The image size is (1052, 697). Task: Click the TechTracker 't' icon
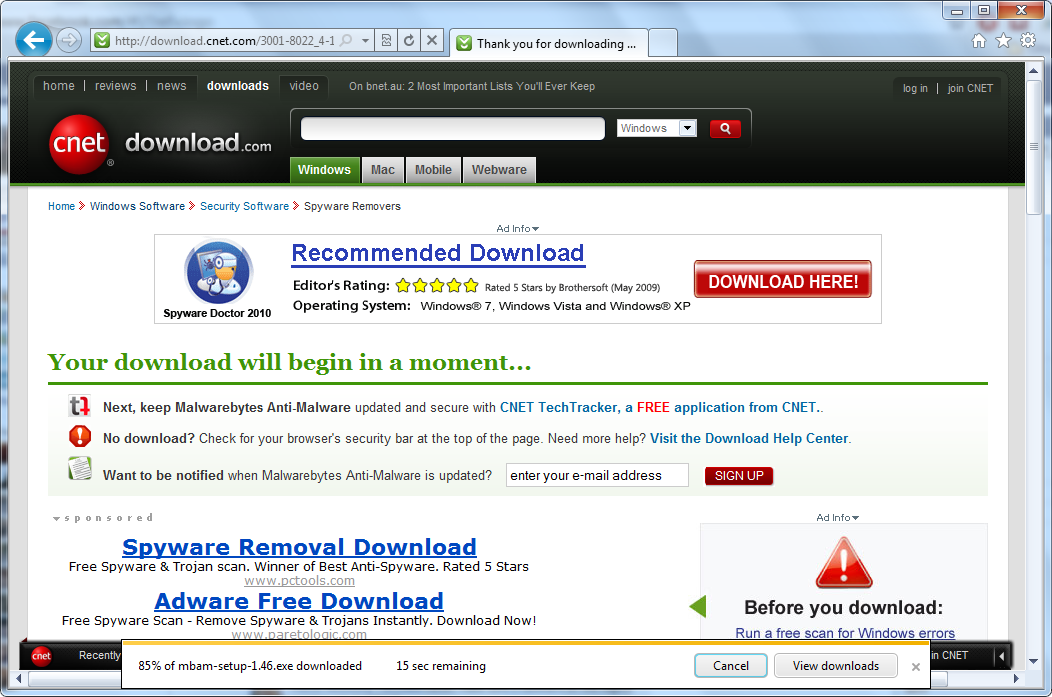pos(79,406)
